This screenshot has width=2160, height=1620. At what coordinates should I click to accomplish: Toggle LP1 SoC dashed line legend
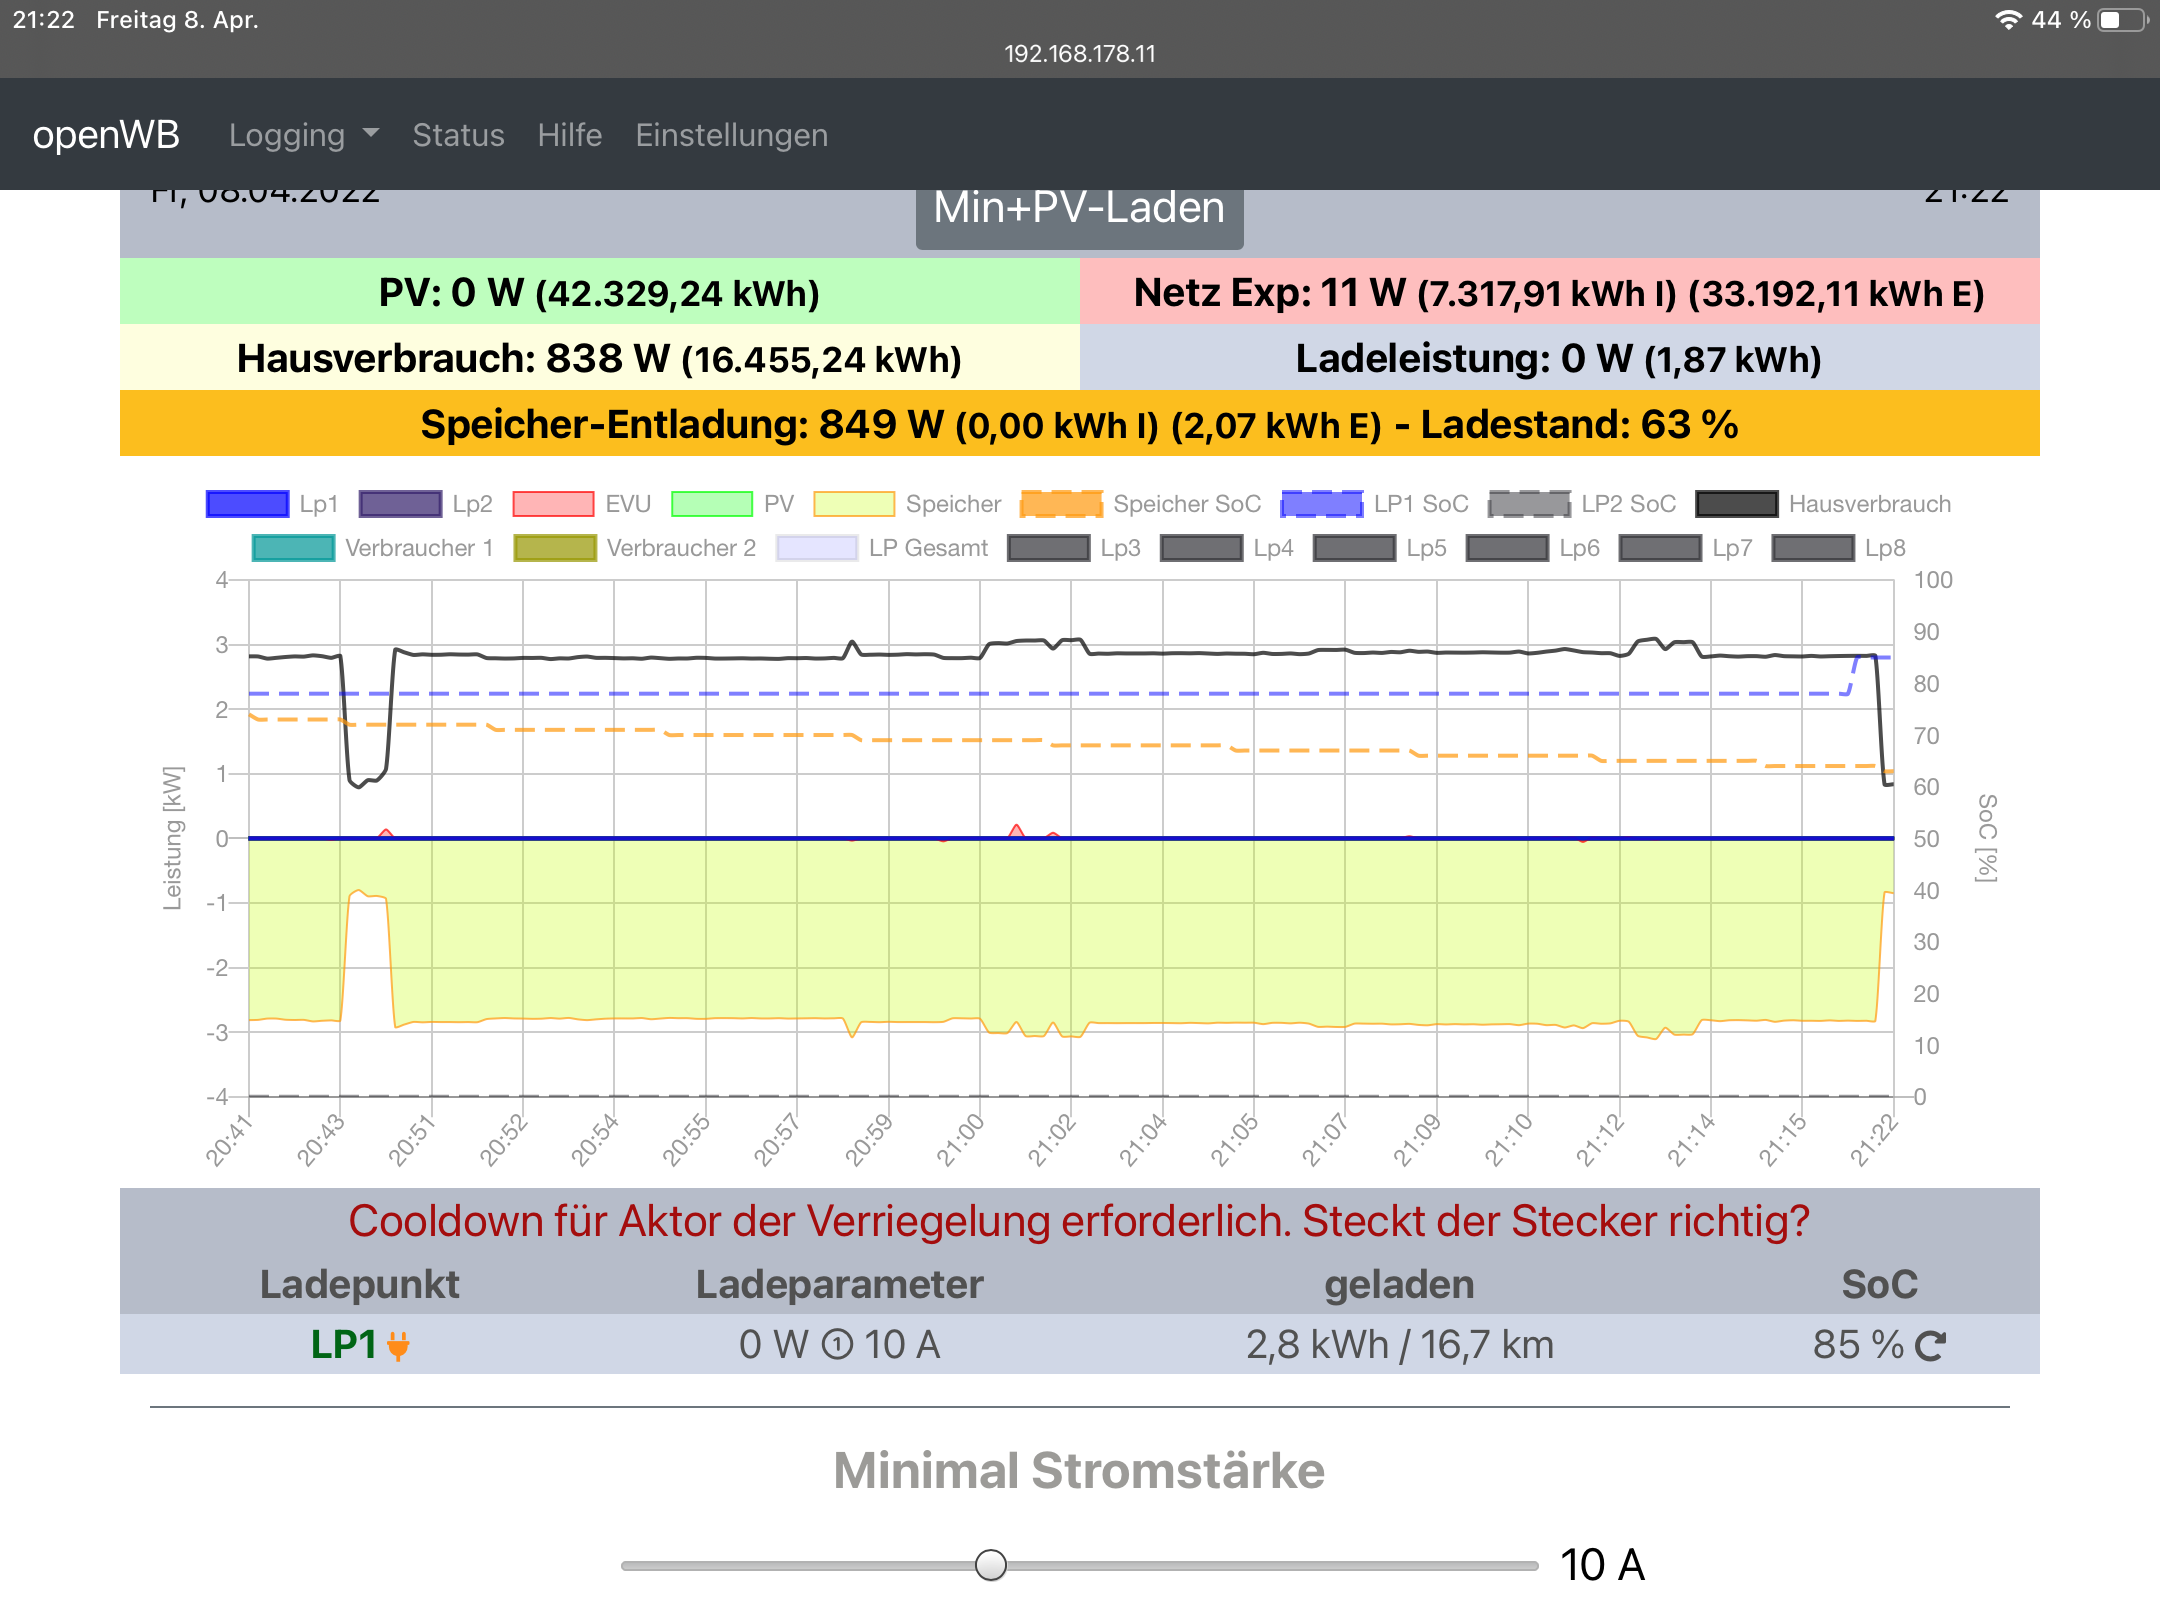pos(1322,504)
